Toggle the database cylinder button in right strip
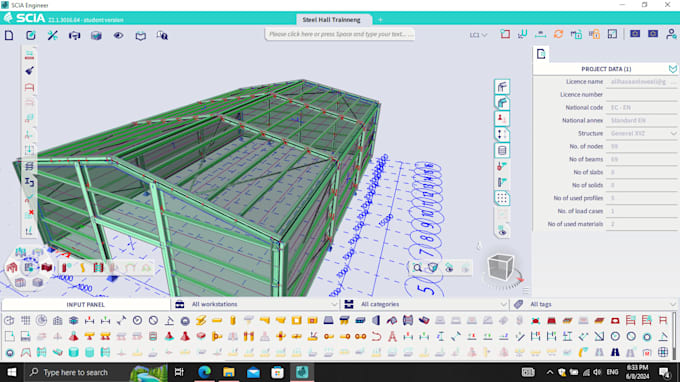 click(x=502, y=150)
